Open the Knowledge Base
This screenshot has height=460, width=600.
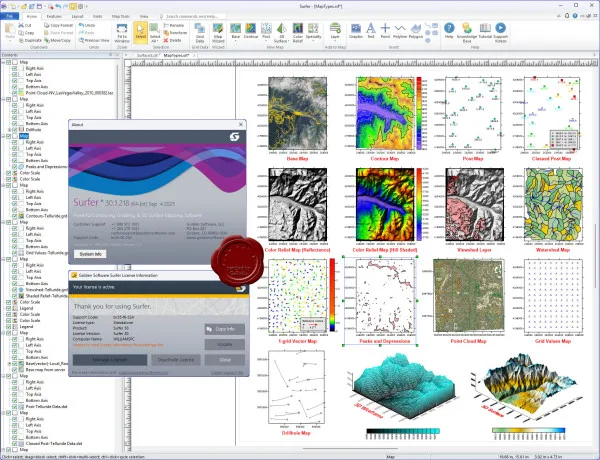tap(466, 33)
